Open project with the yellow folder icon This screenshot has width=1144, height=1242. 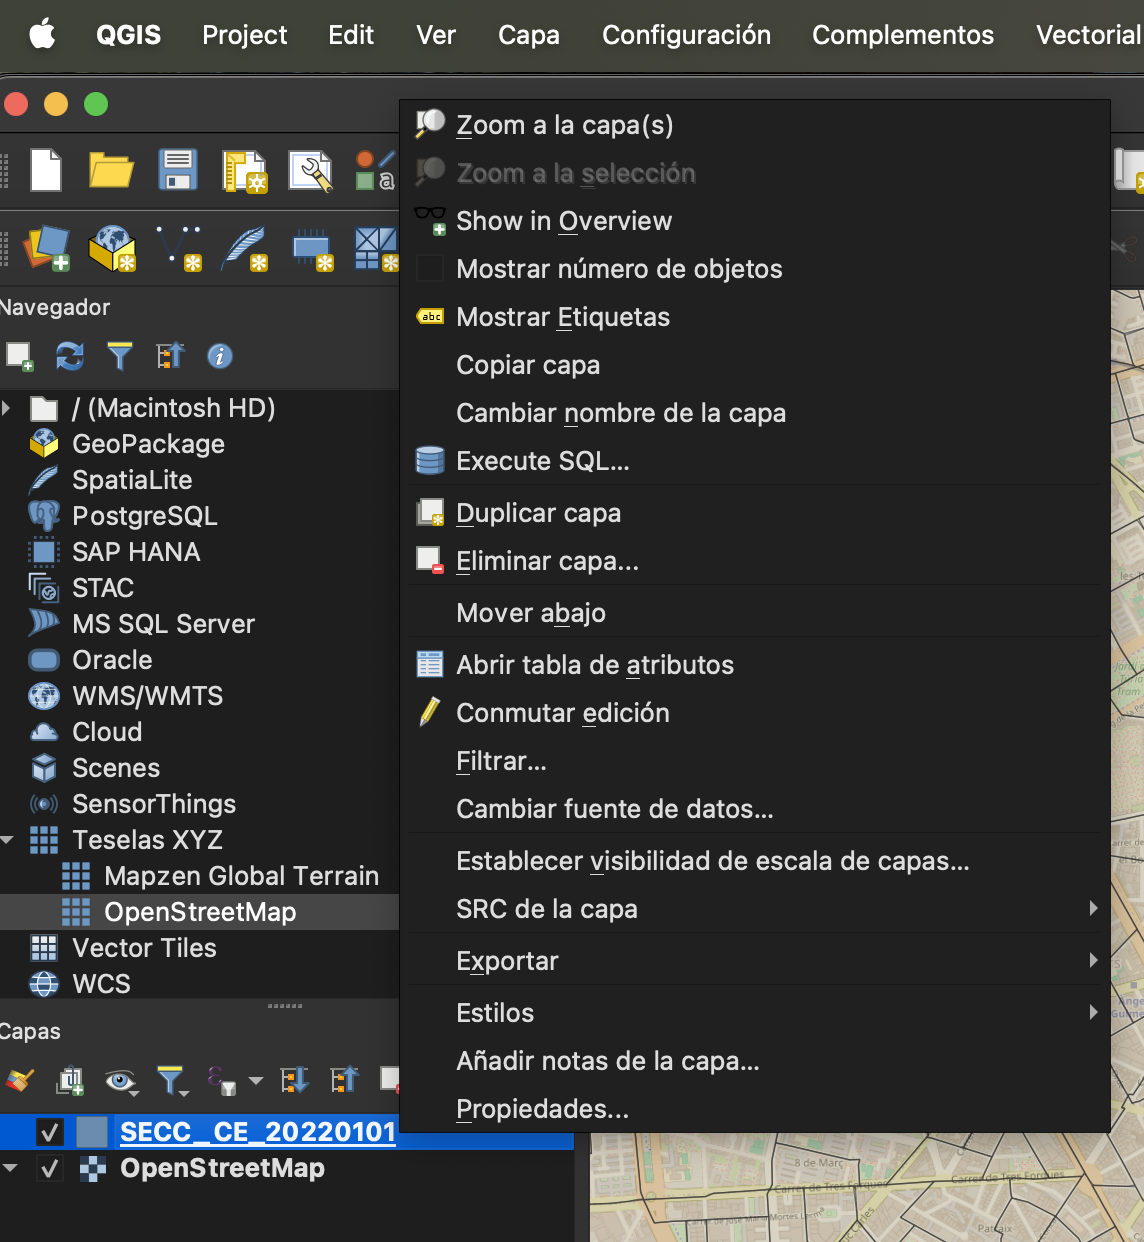click(x=111, y=170)
